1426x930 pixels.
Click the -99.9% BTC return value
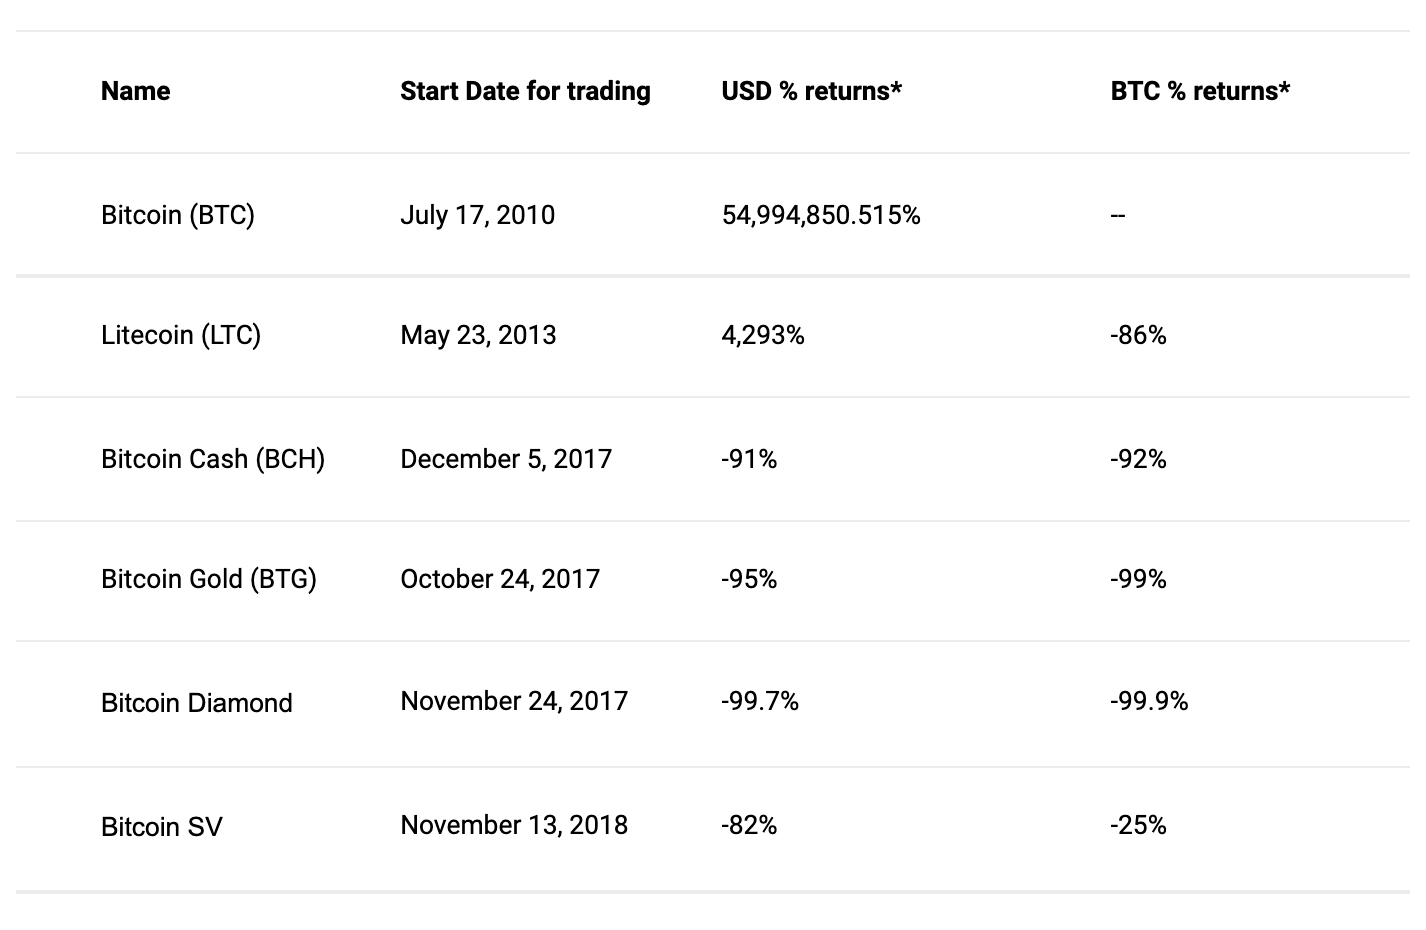point(1149,701)
